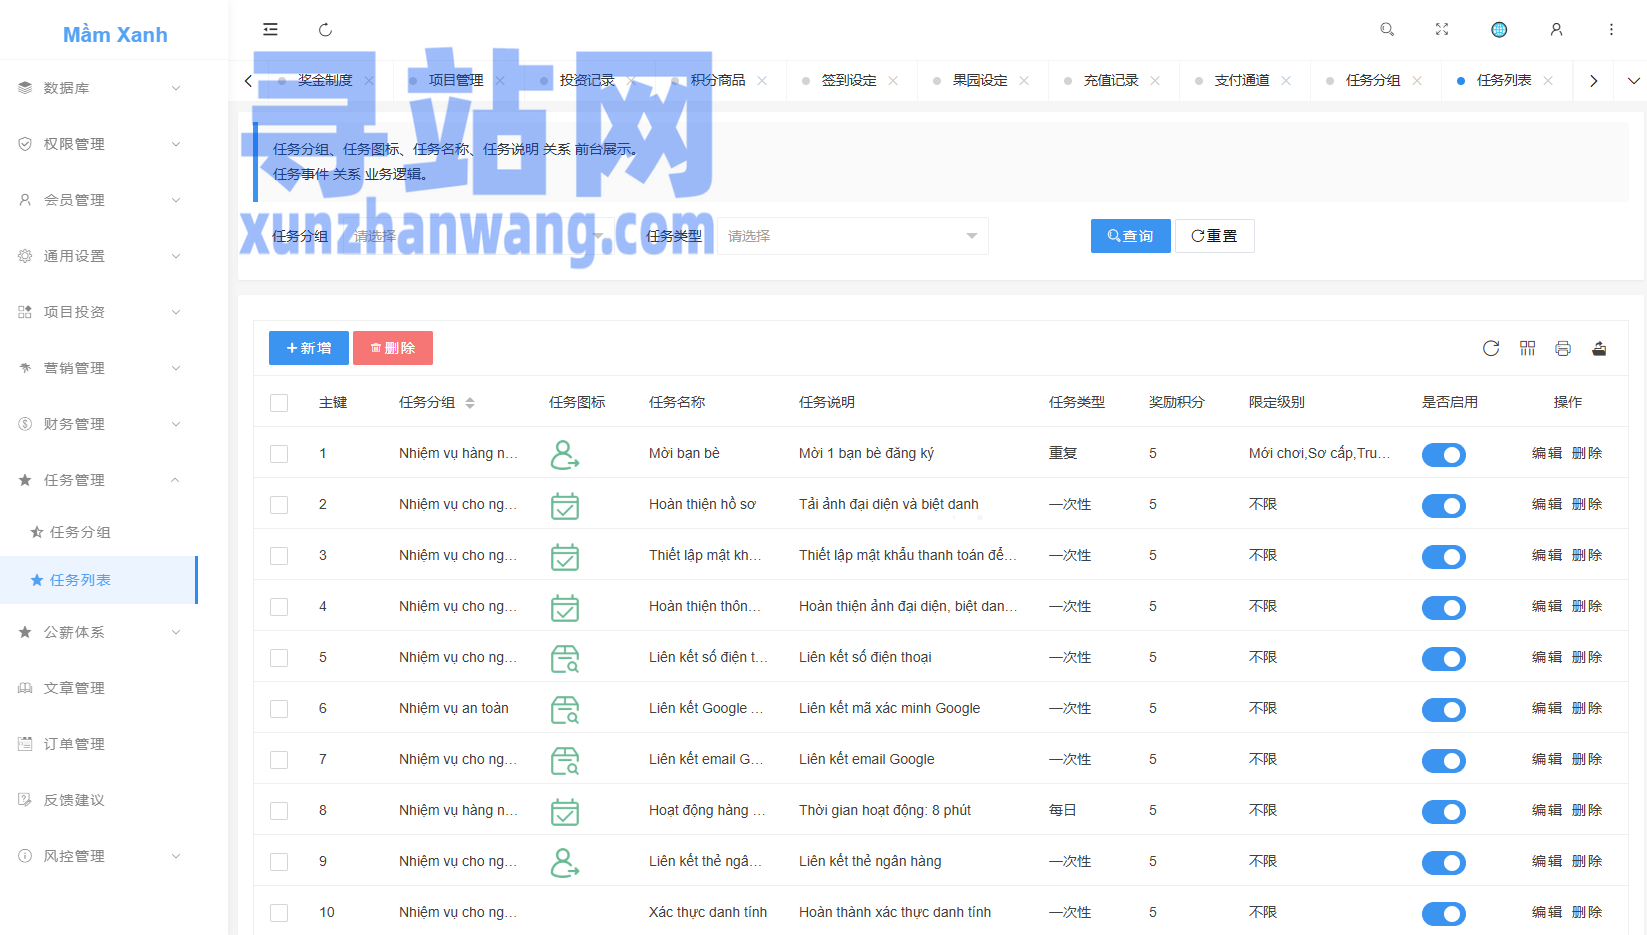This screenshot has width=1647, height=935.
Task: Click the left tab scroll arrow
Action: click(x=248, y=81)
